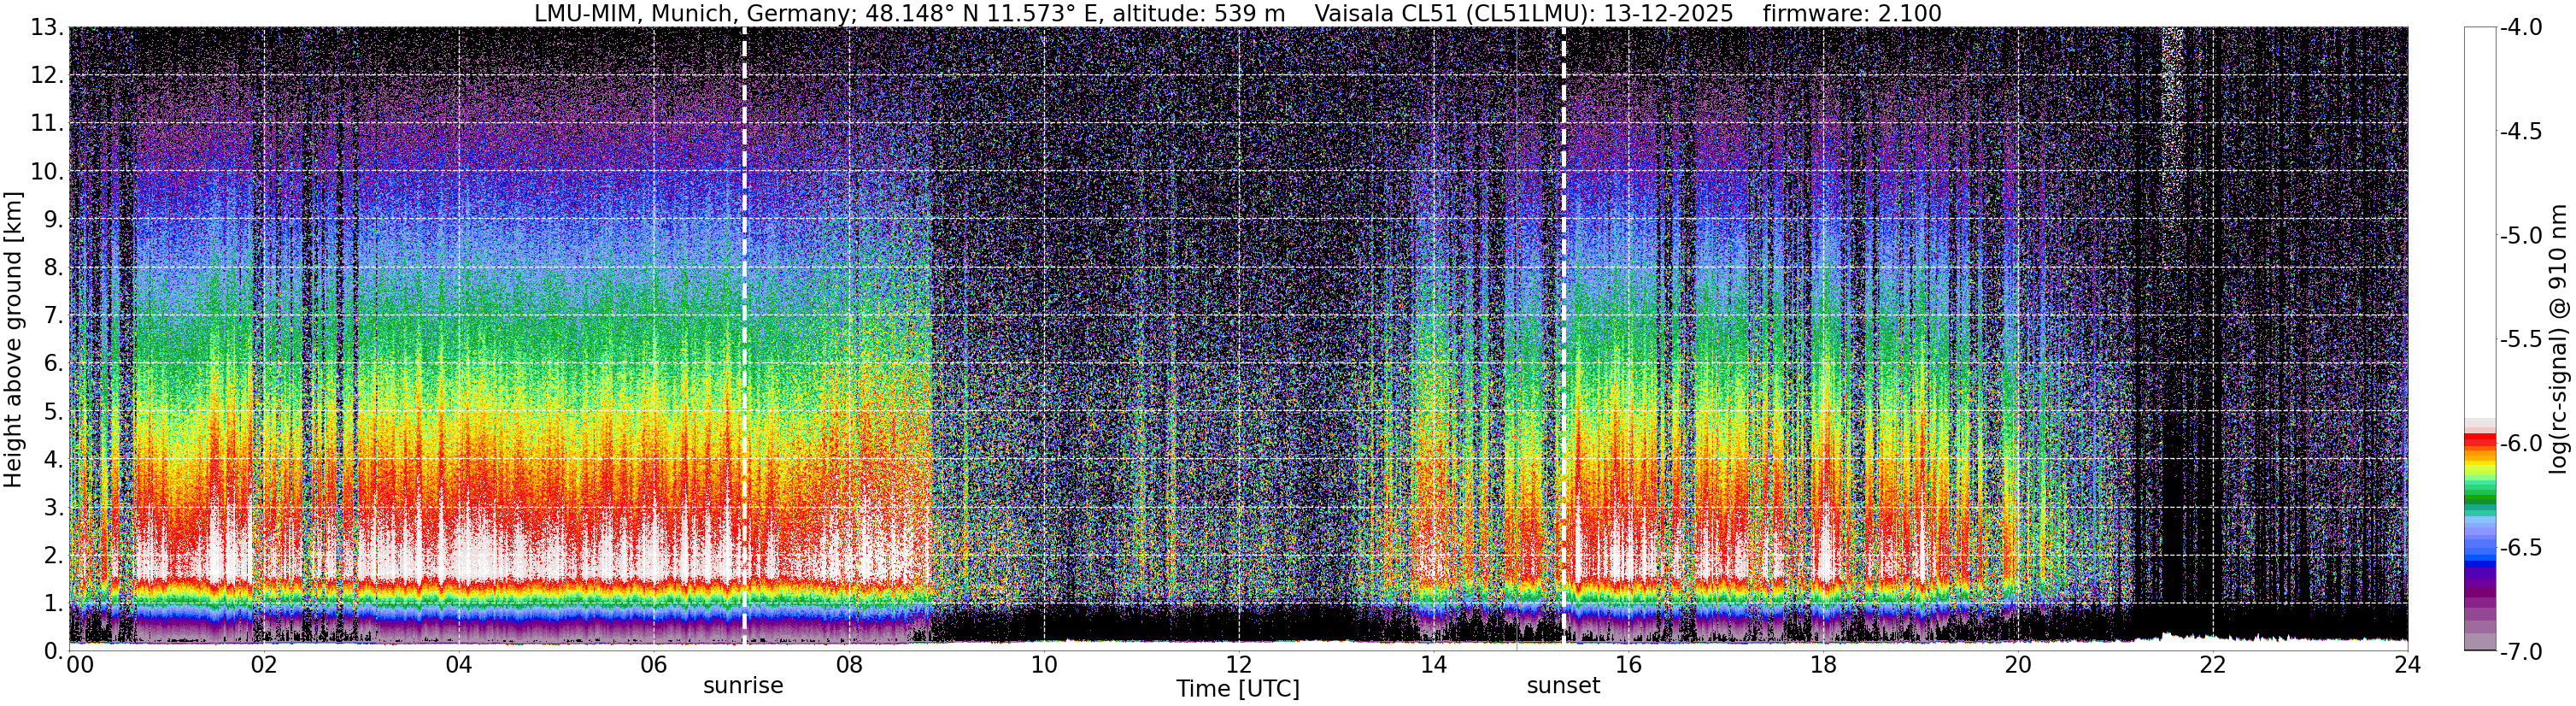Click the time axis tick label '22'
2576x706 pixels.
(x=2212, y=665)
